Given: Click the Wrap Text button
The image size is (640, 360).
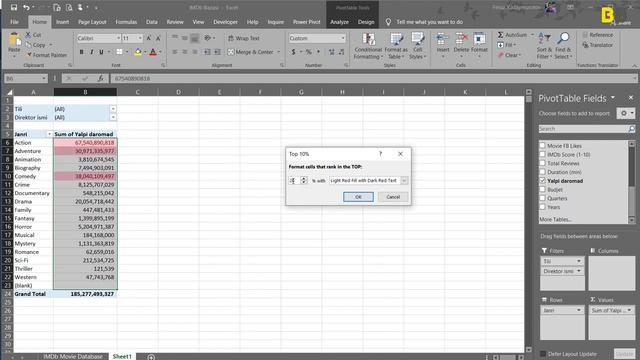Looking at the screenshot, I should 244,38.
